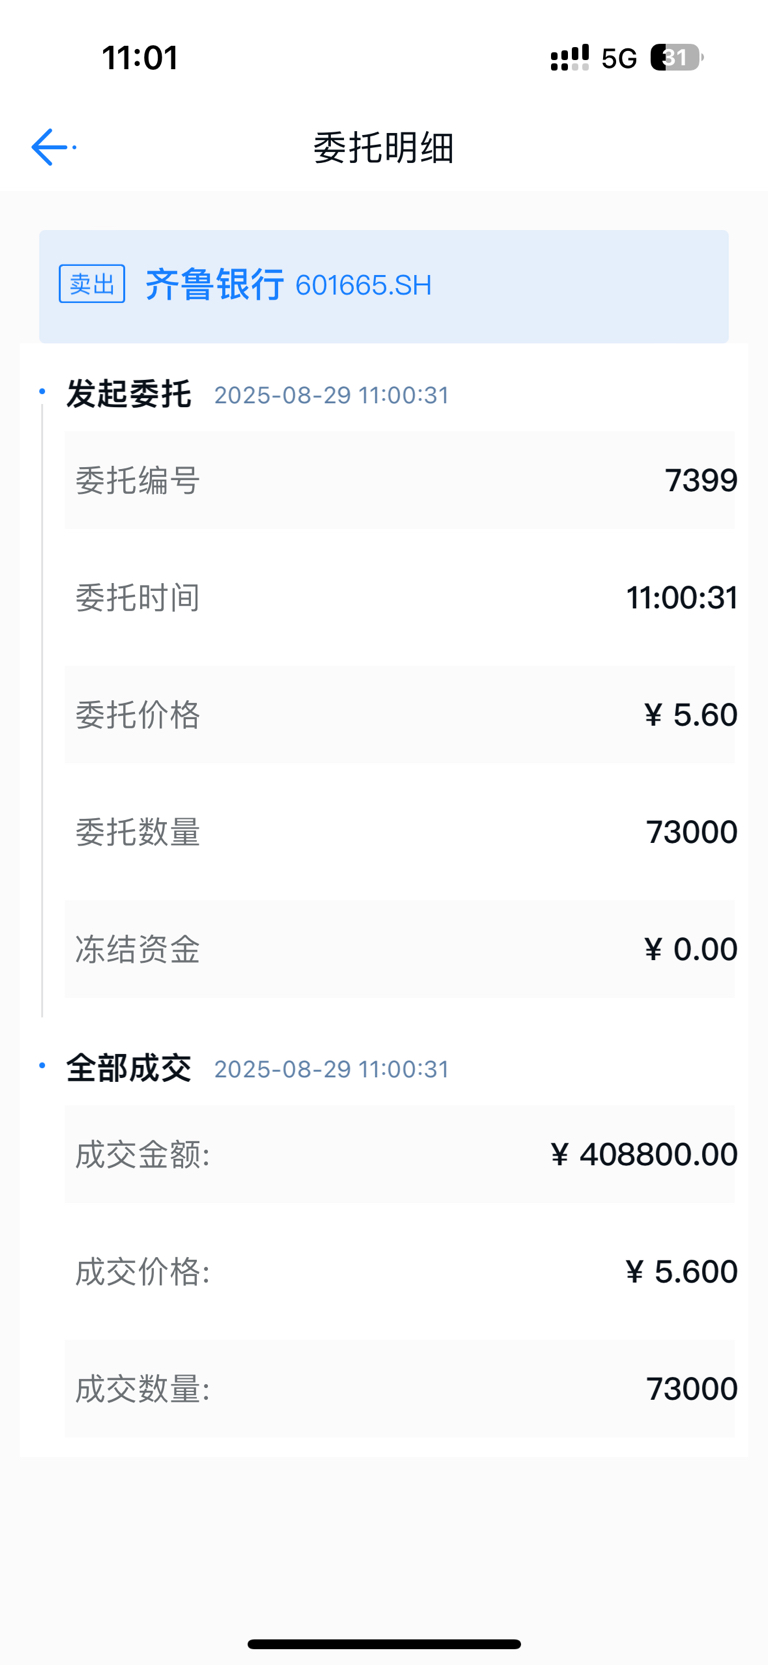The width and height of the screenshot is (769, 1665).
Task: Tap the 委托数量 73000 row
Action: click(400, 831)
